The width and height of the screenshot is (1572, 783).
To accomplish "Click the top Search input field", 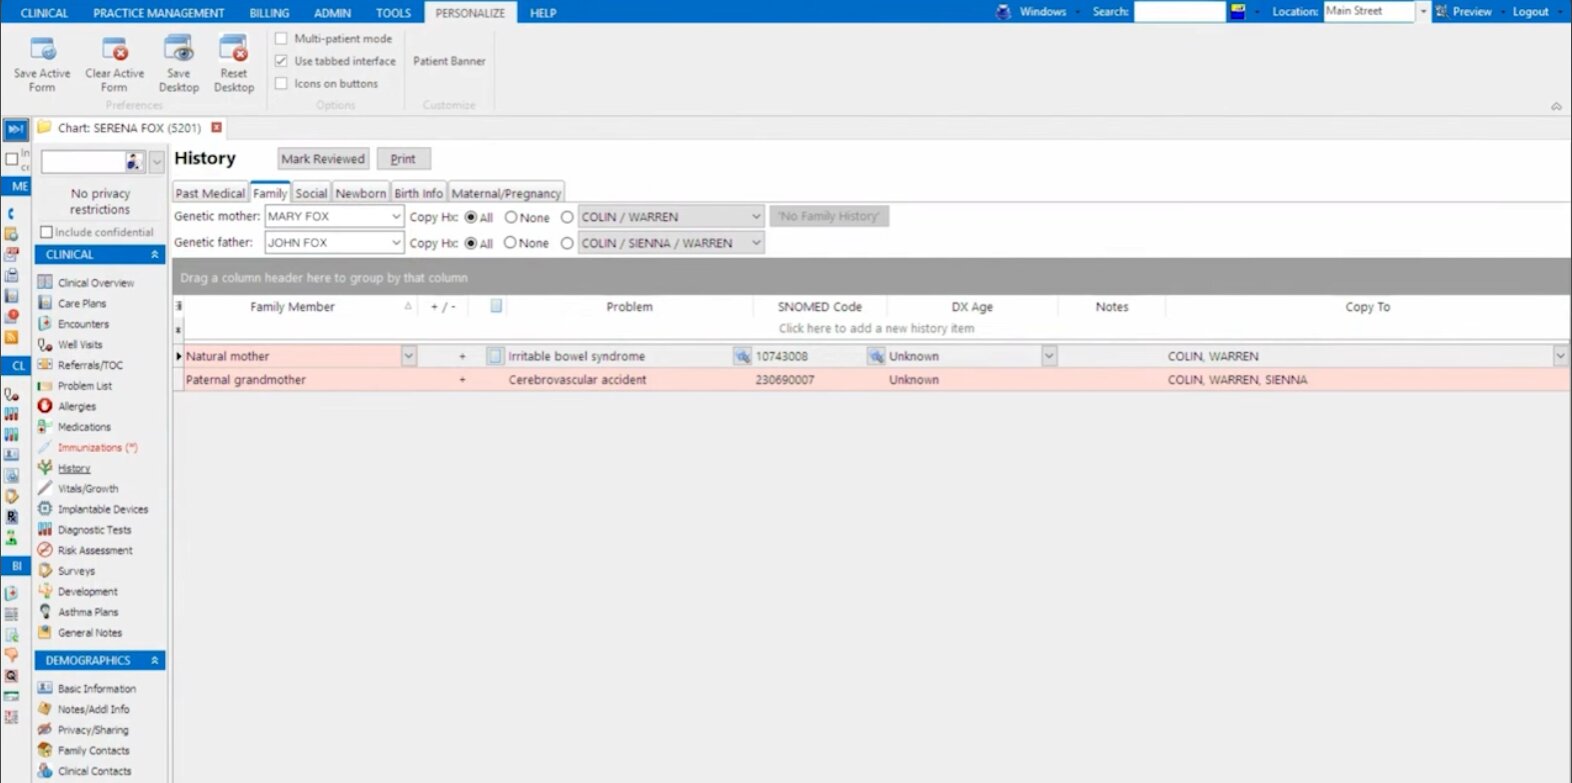I will tap(1178, 12).
